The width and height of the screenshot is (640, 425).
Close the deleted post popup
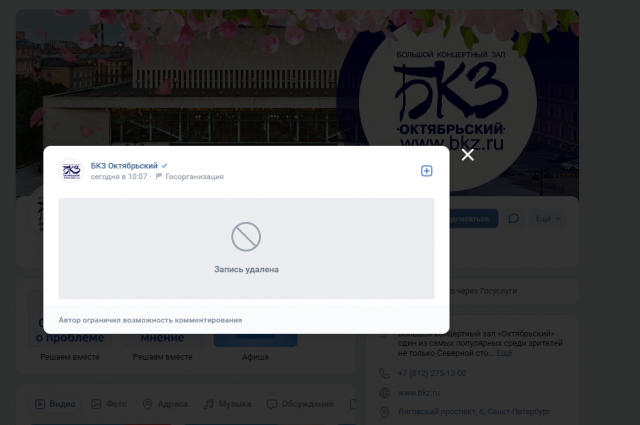pyautogui.click(x=467, y=155)
